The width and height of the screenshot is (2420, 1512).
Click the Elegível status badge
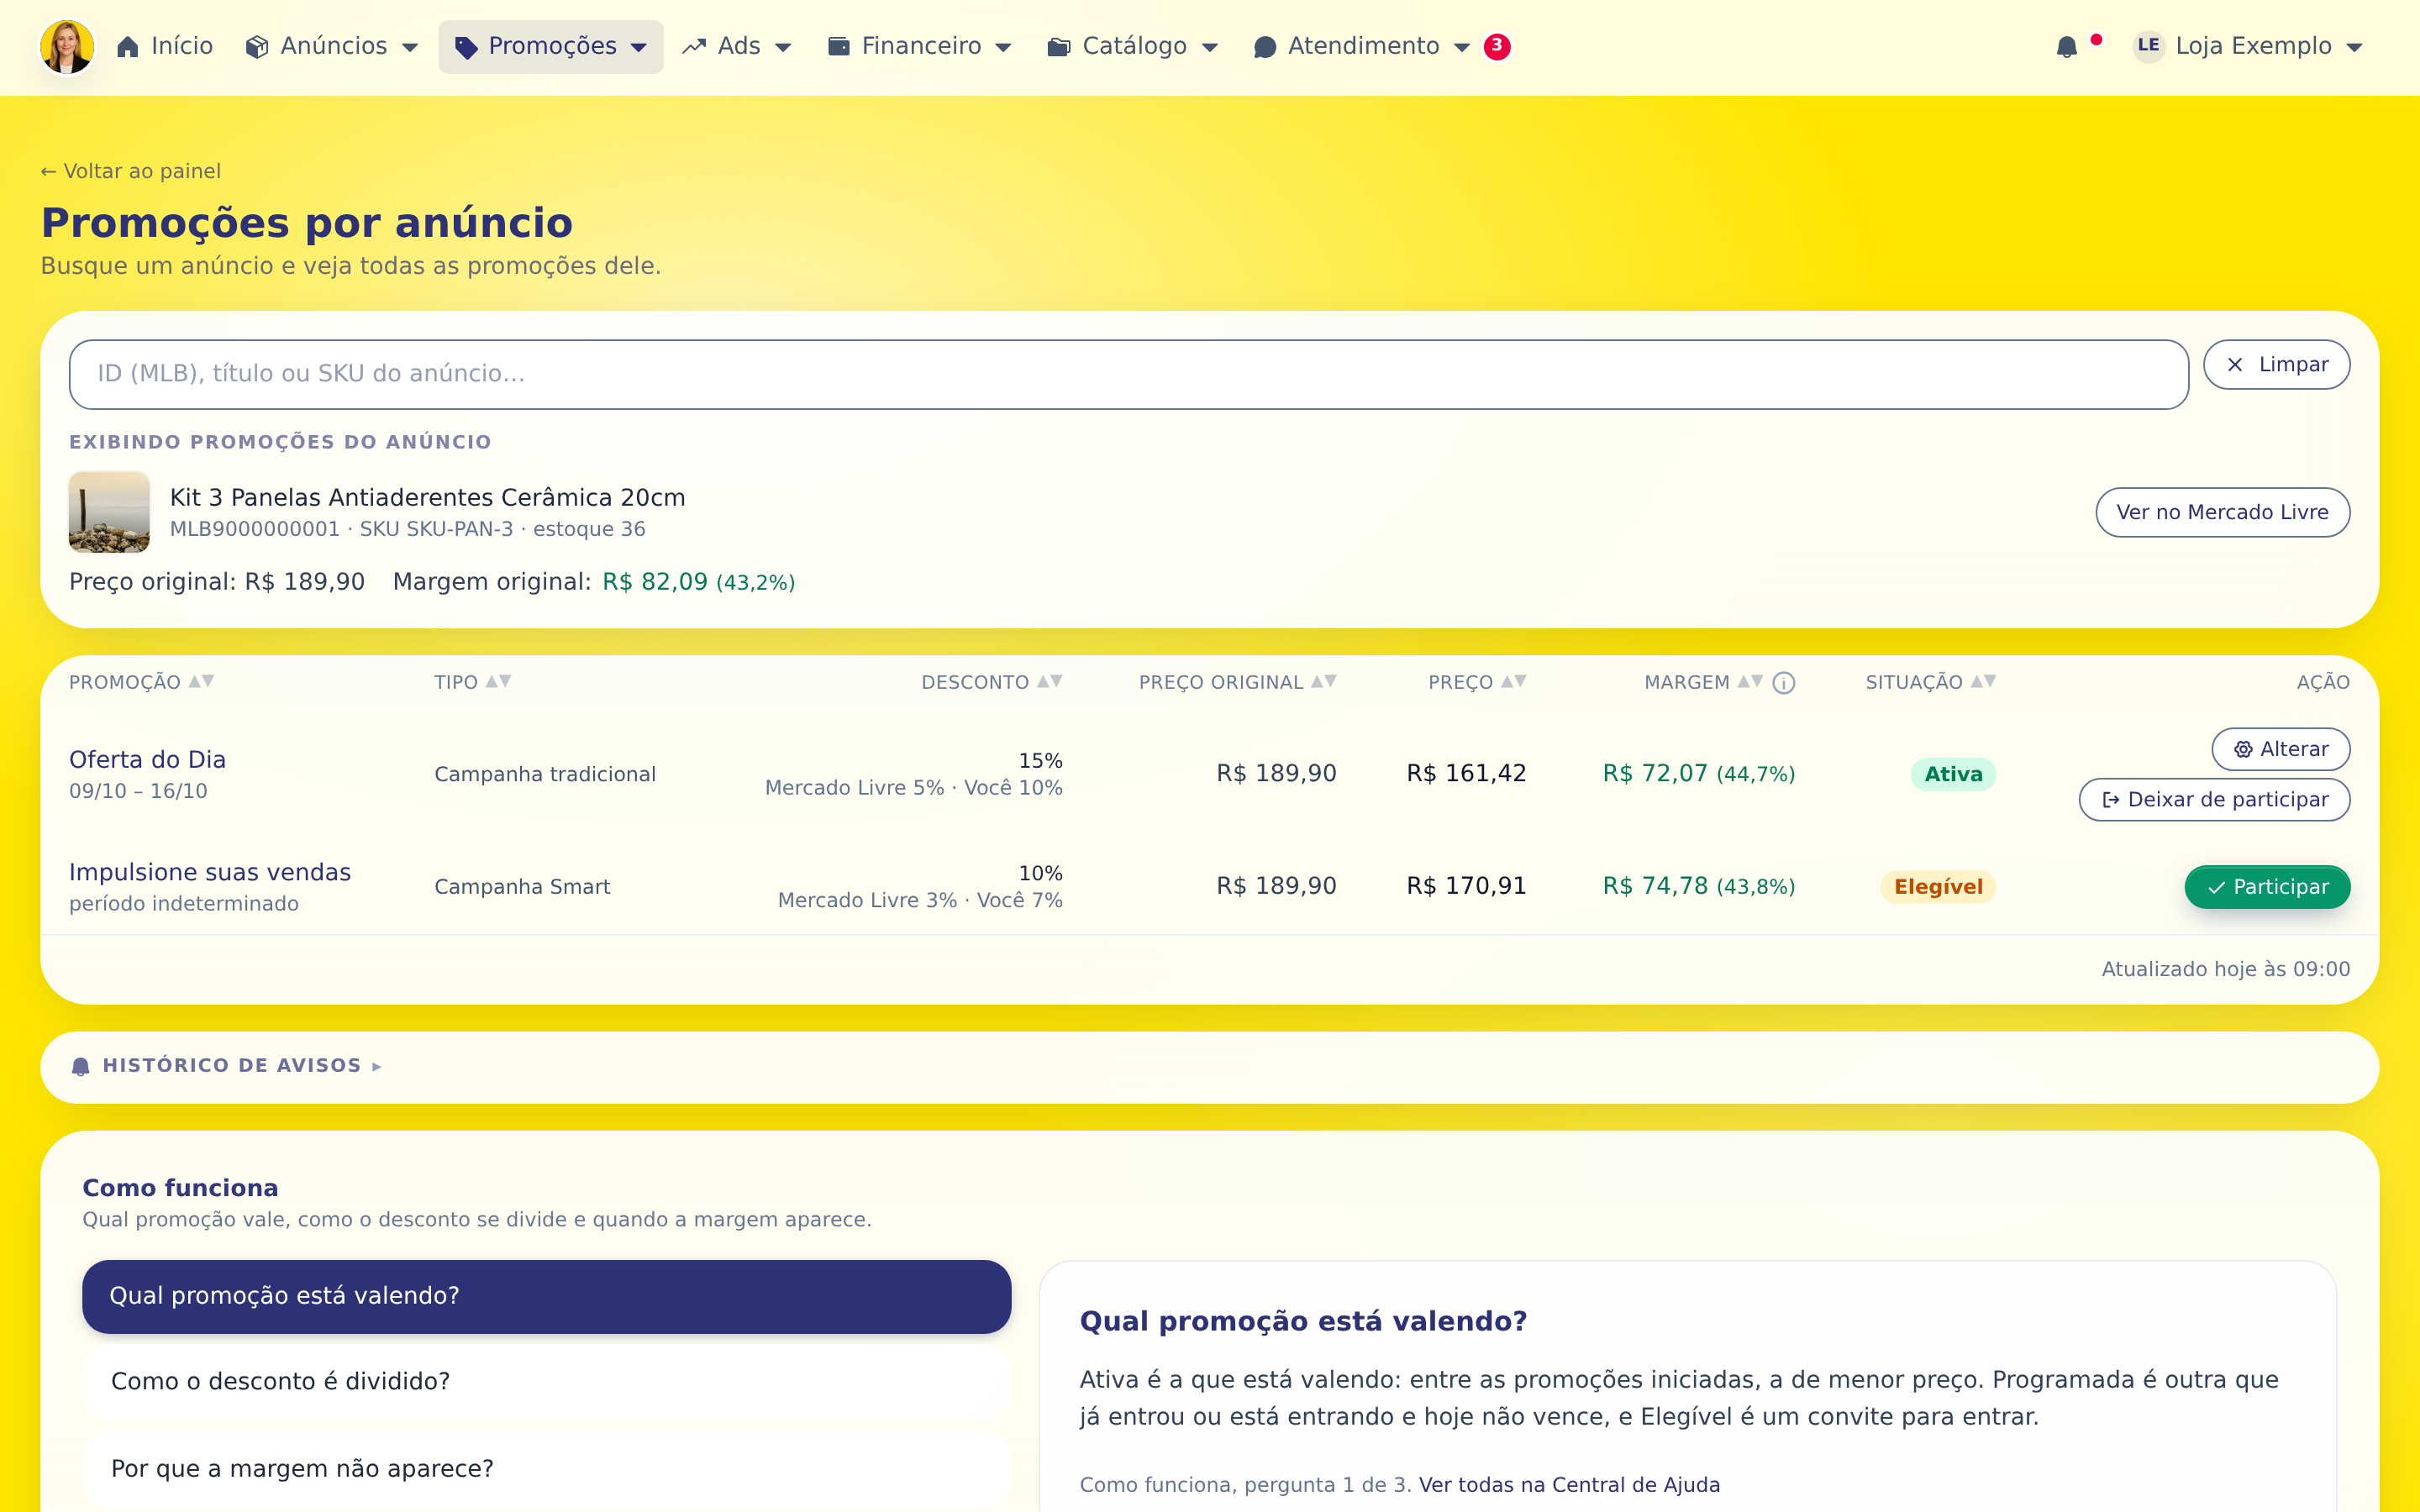[x=1938, y=887]
